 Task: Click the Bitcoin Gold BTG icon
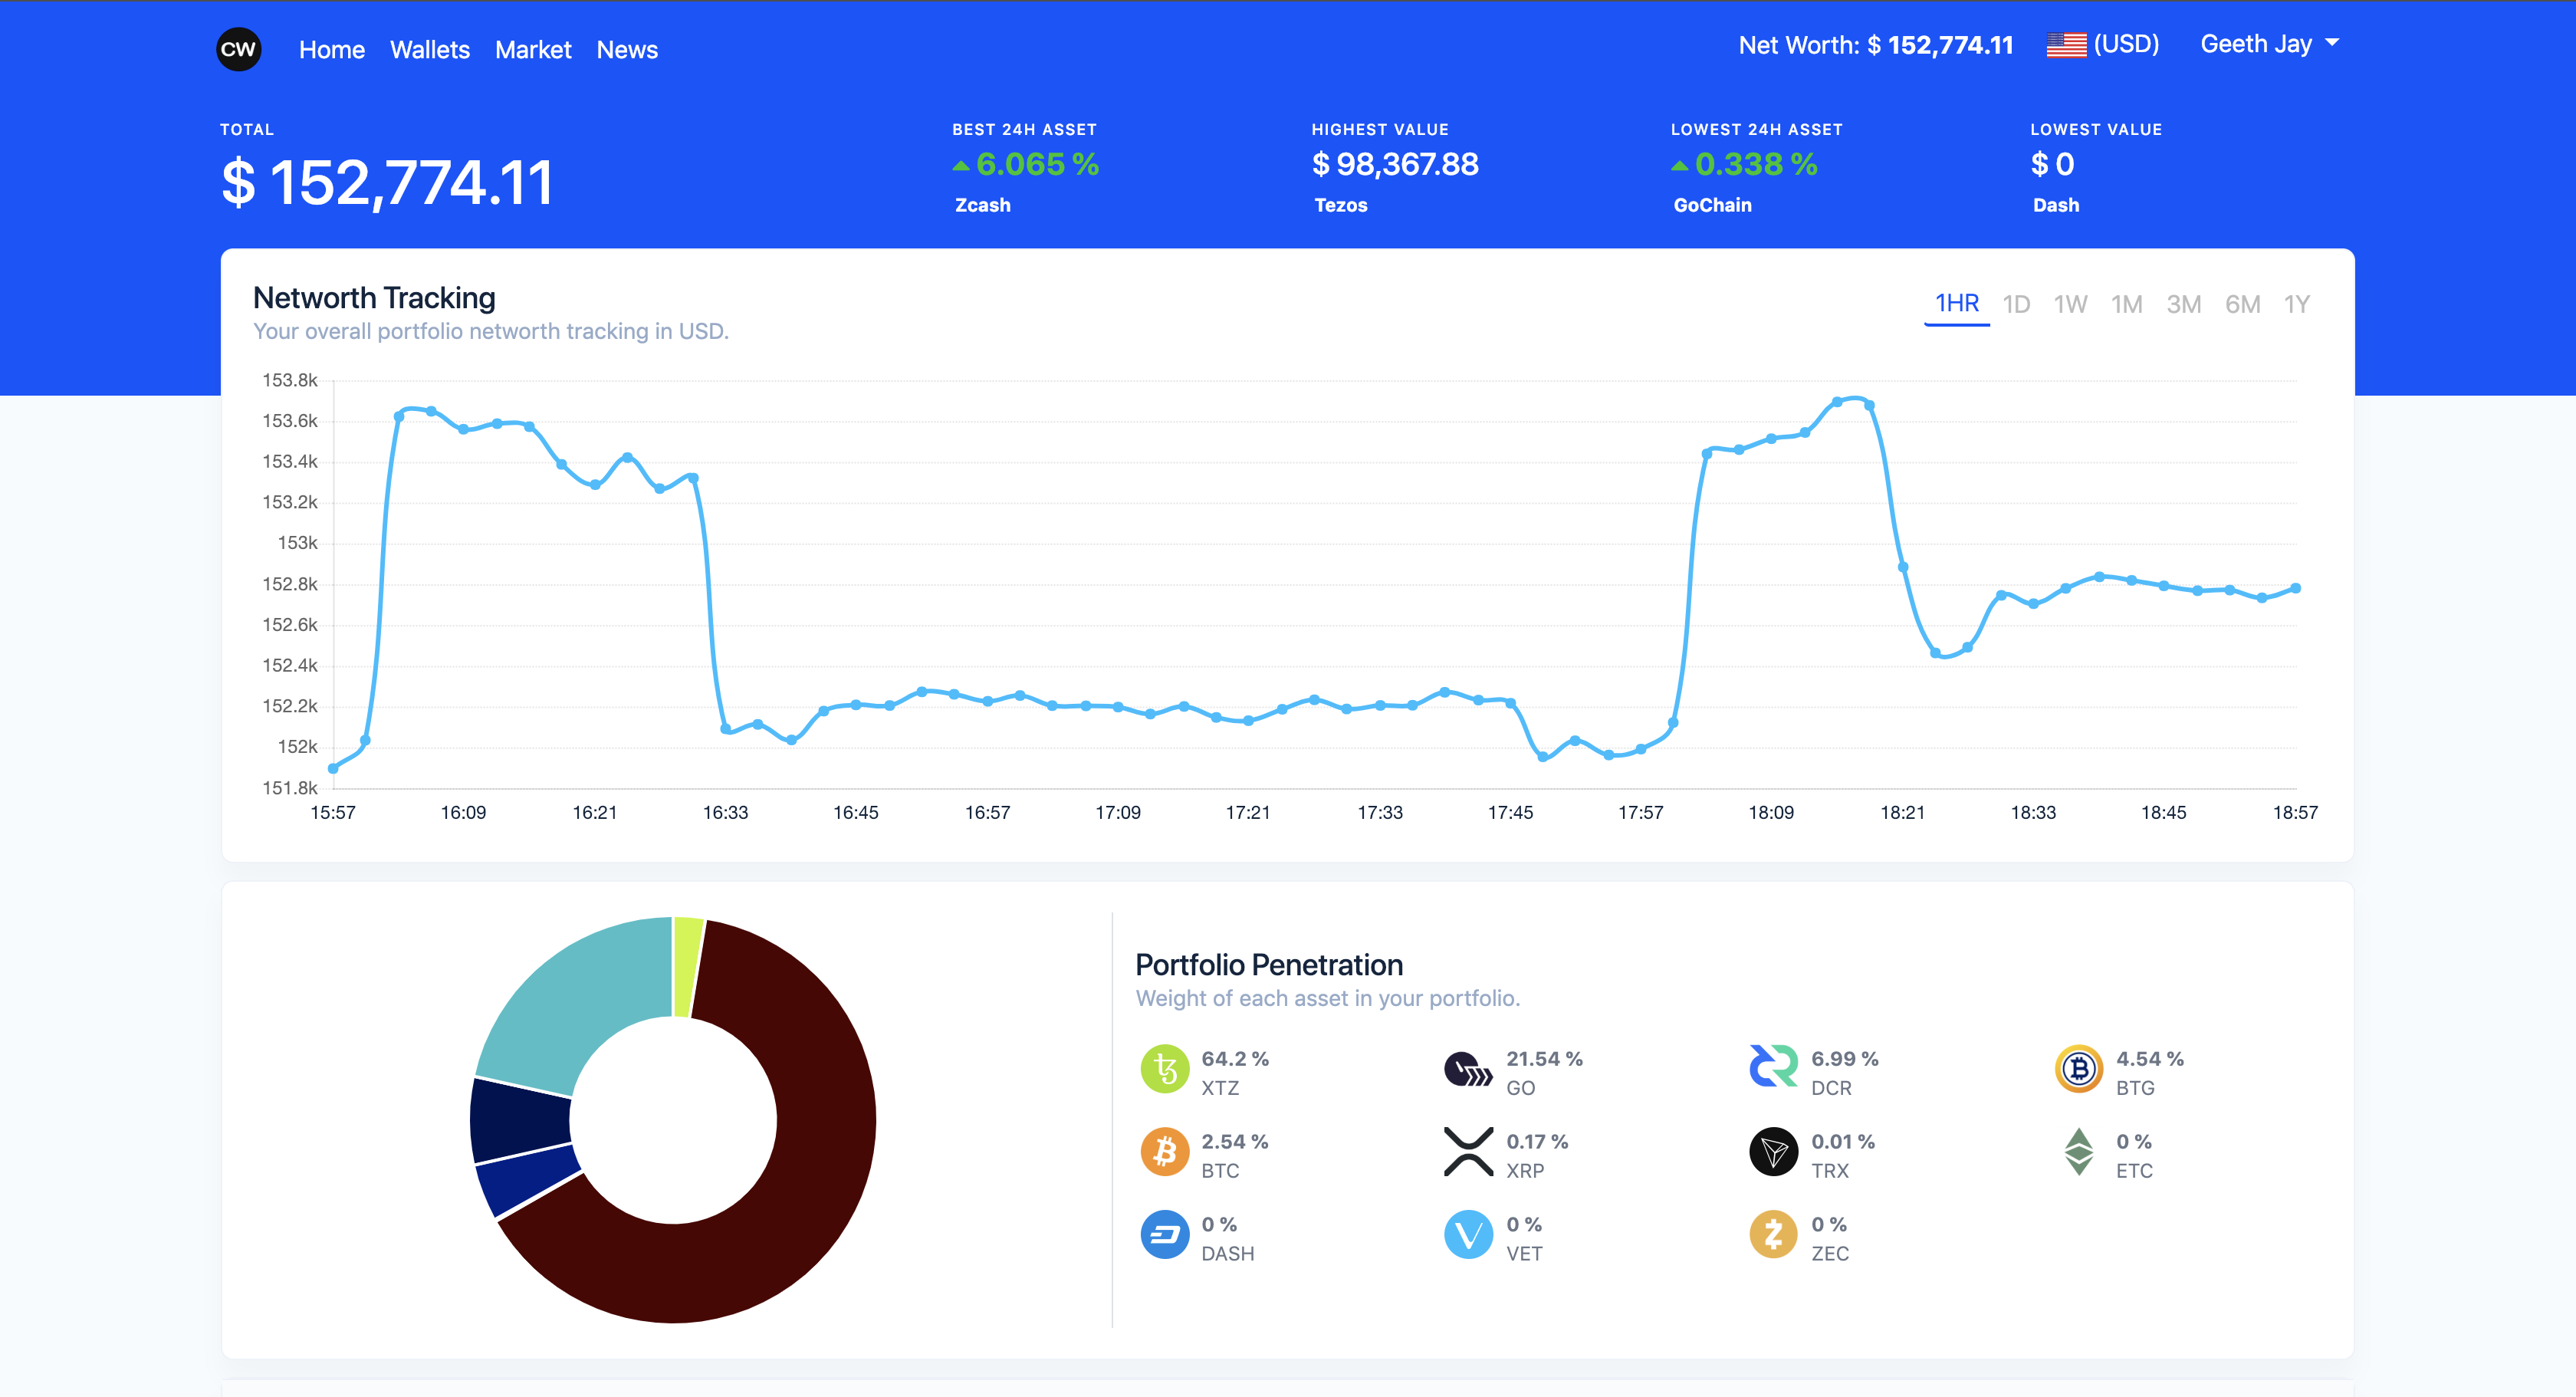[x=2078, y=1070]
